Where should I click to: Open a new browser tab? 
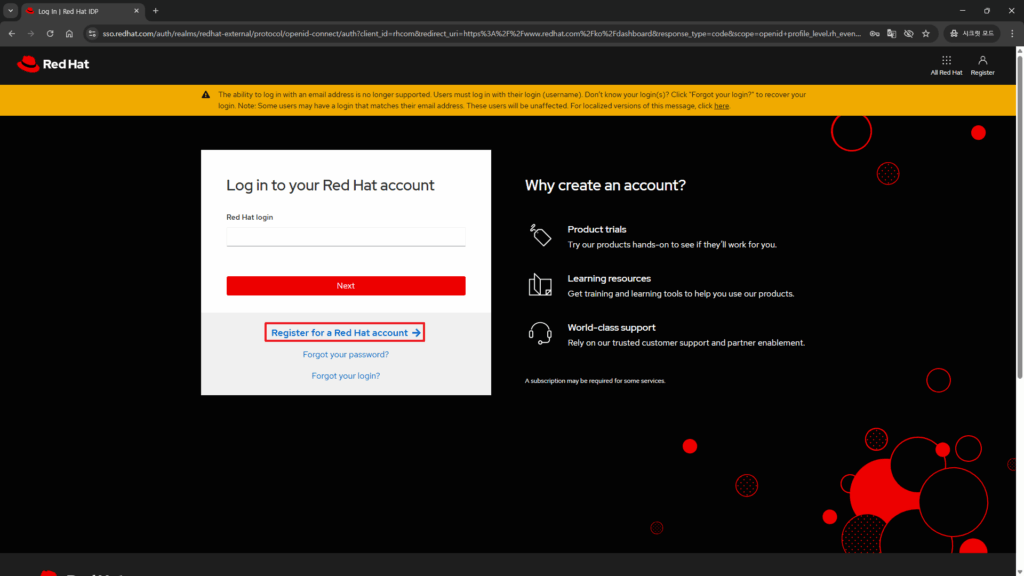(155, 11)
